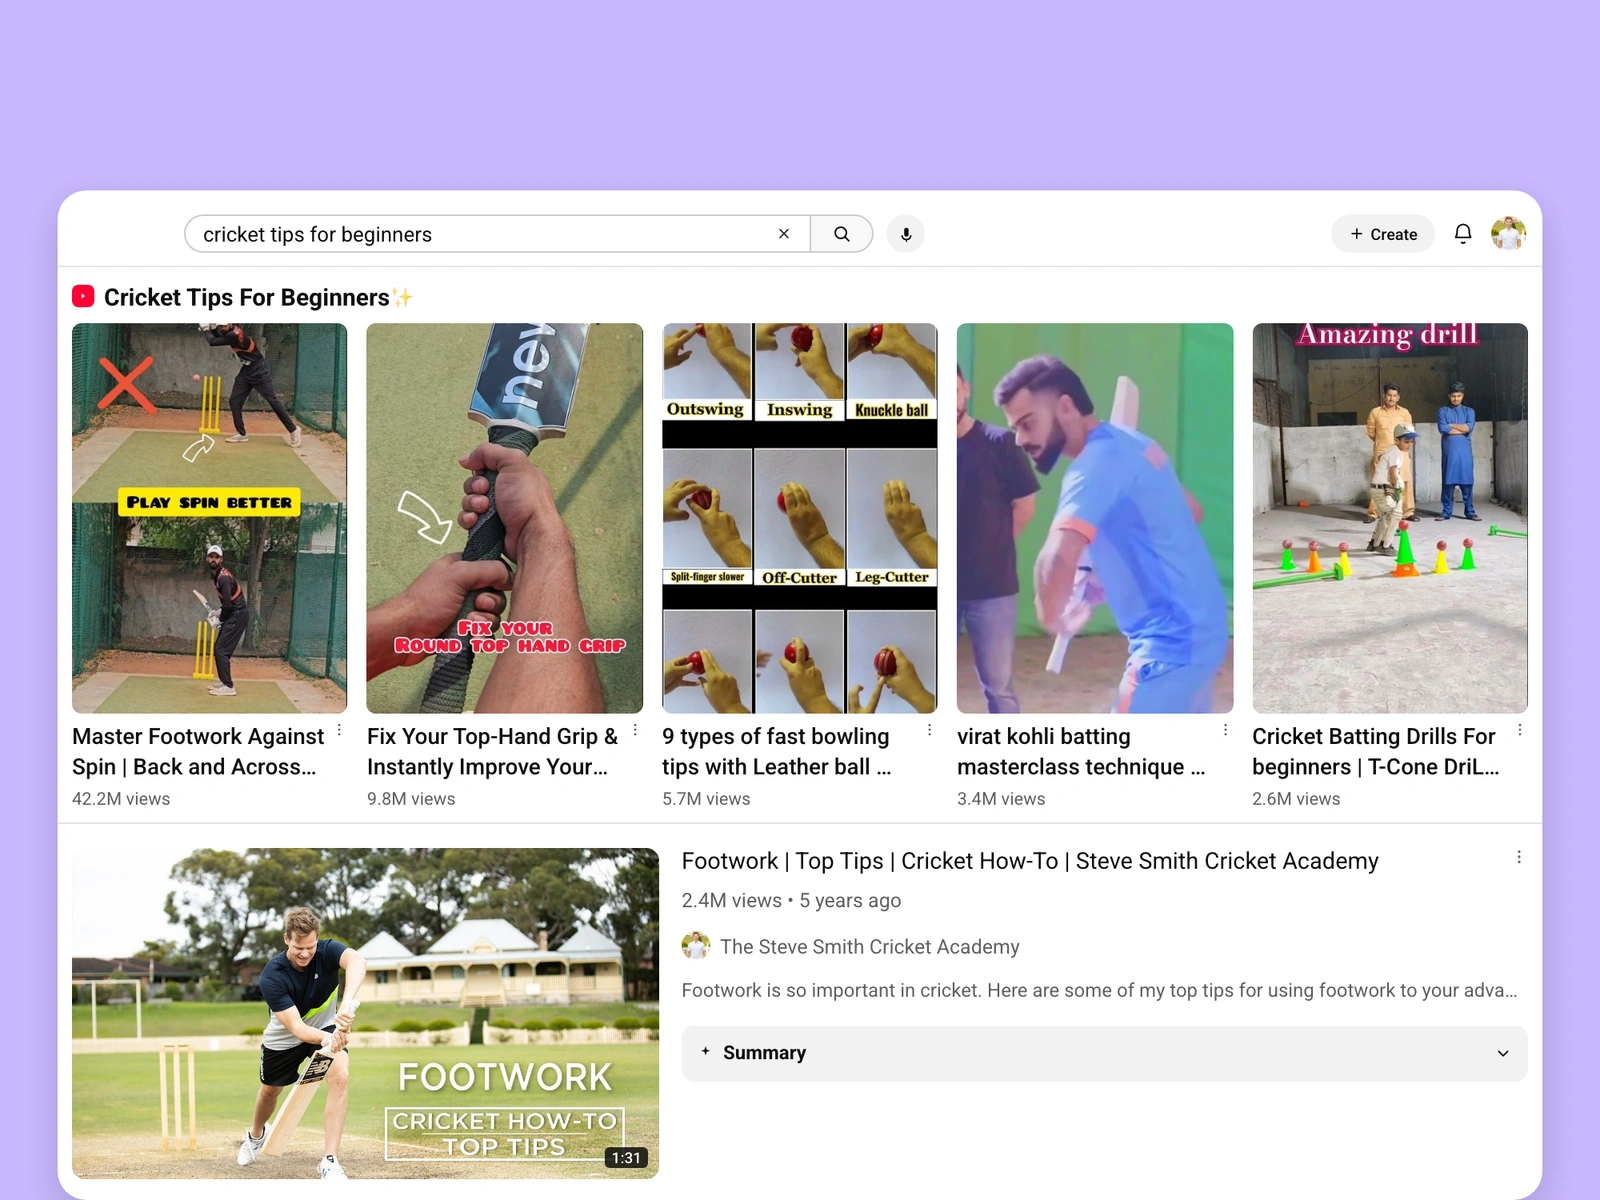
Task: Open more options for Steve Smith Footwork video
Action: tap(1519, 857)
